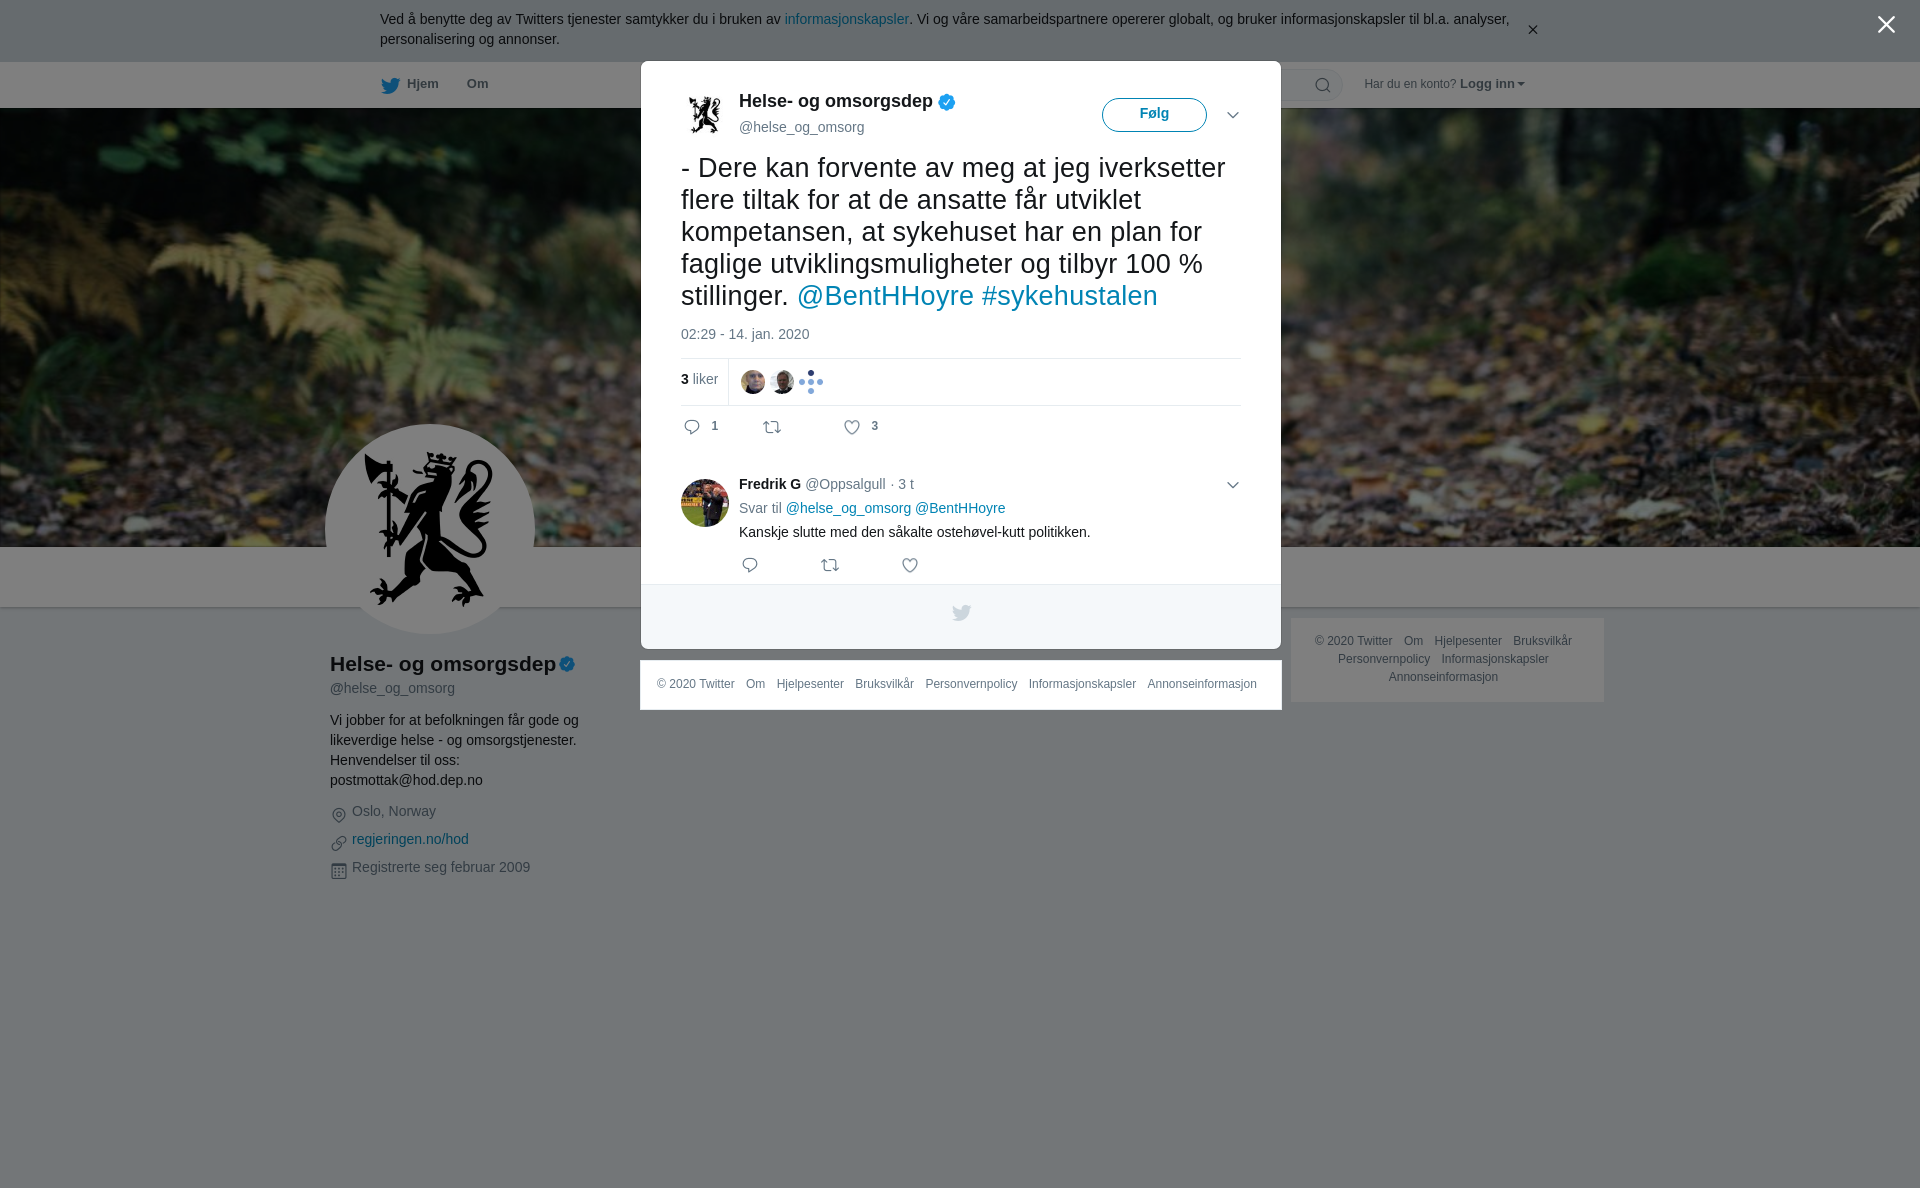This screenshot has height=1188, width=1920.
Task: Open the #sykehustalen hashtag link
Action: coord(1069,296)
